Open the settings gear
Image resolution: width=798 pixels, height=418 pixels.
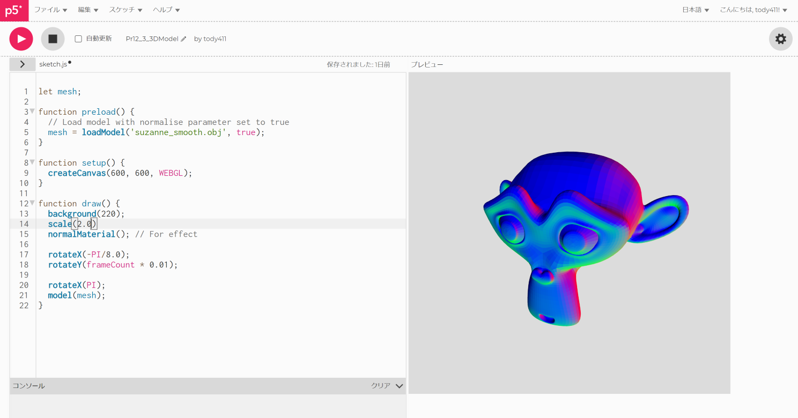point(780,39)
